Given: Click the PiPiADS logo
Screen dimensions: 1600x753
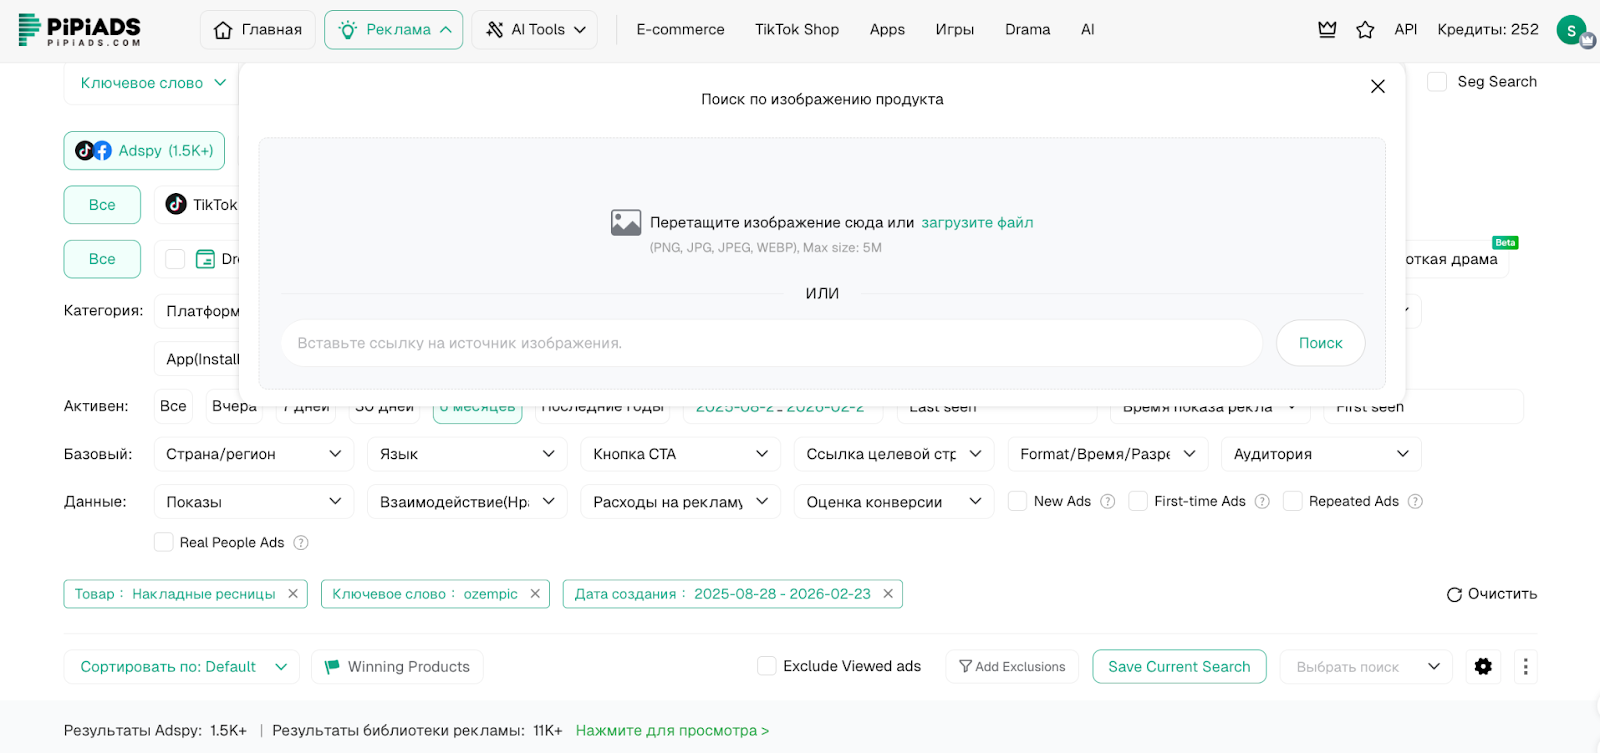Looking at the screenshot, I should (80, 30).
